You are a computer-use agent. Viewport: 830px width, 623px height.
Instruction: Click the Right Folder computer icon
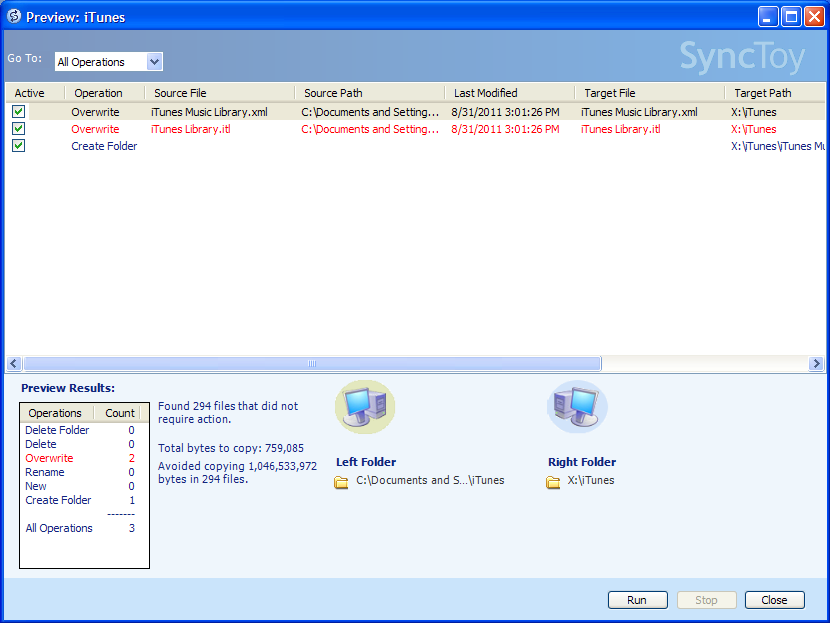577,407
